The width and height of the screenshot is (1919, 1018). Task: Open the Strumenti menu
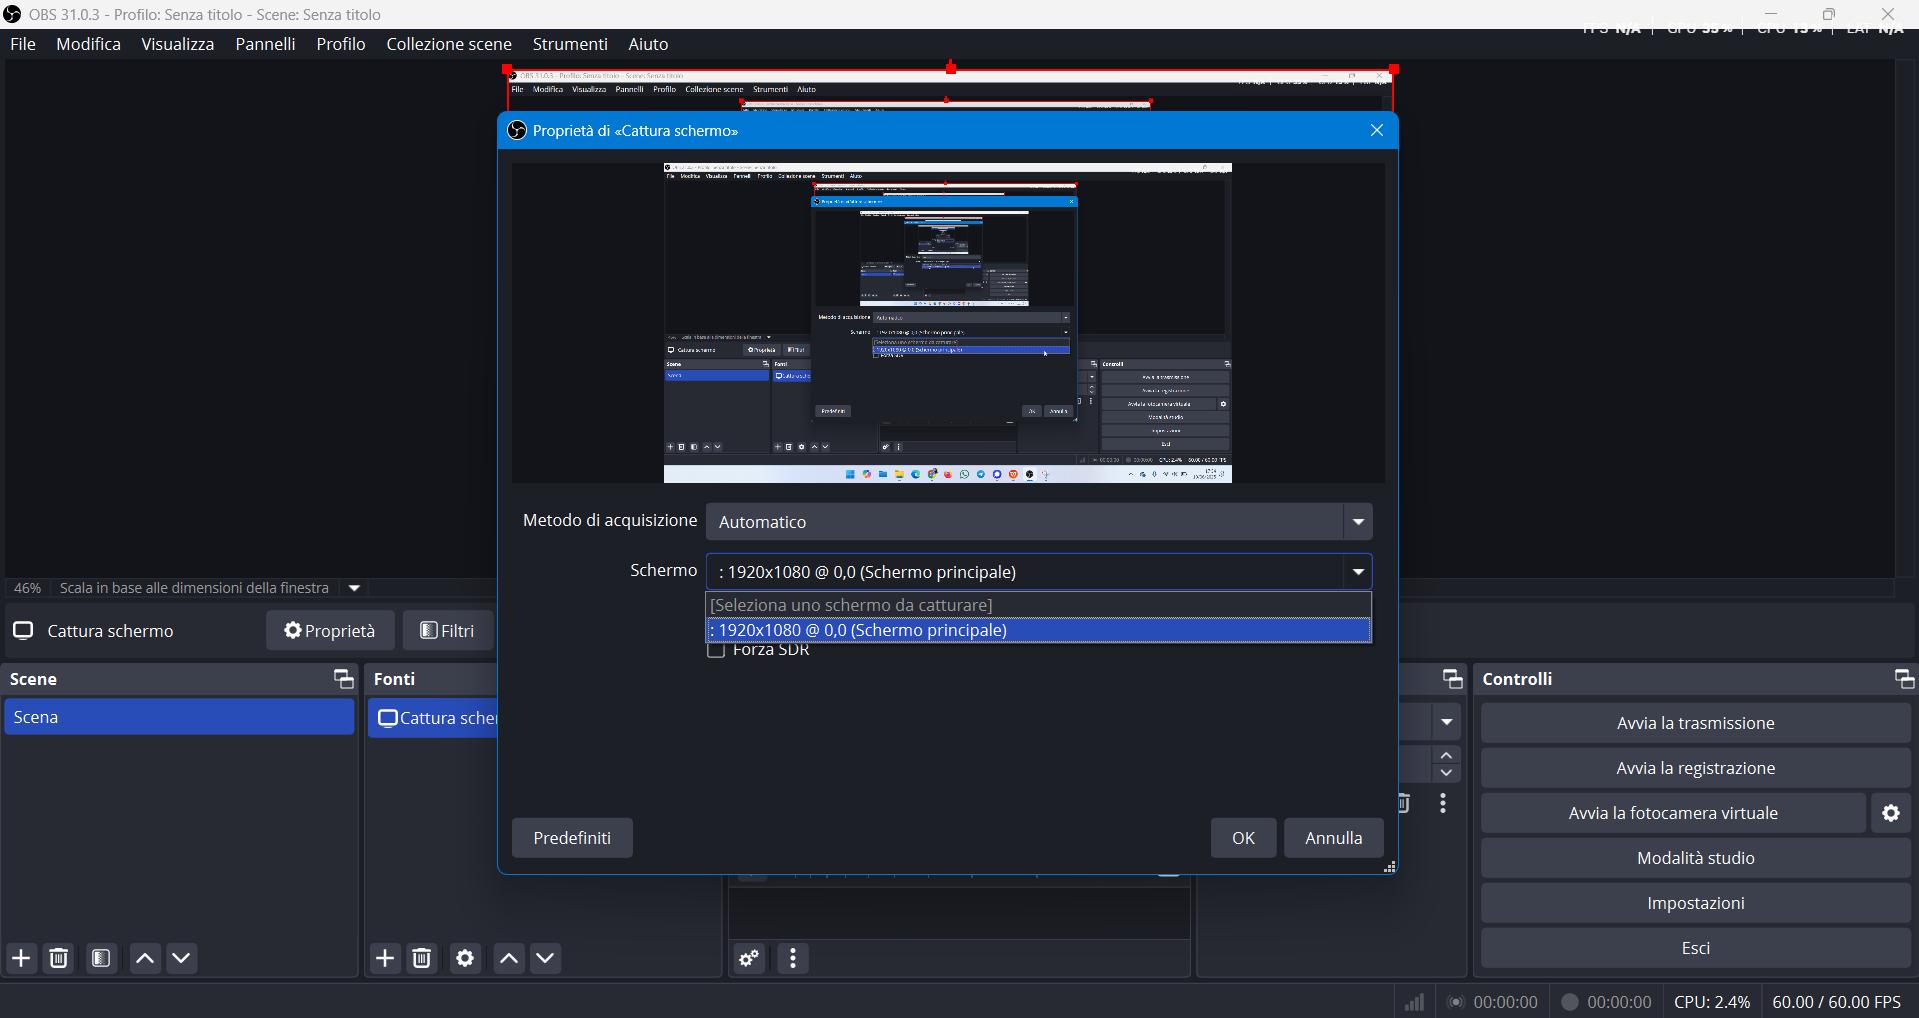click(x=570, y=44)
